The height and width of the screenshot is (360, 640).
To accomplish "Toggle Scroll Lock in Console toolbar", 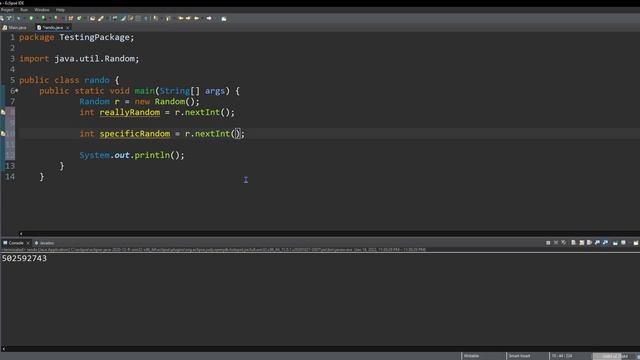I will pos(582,243).
